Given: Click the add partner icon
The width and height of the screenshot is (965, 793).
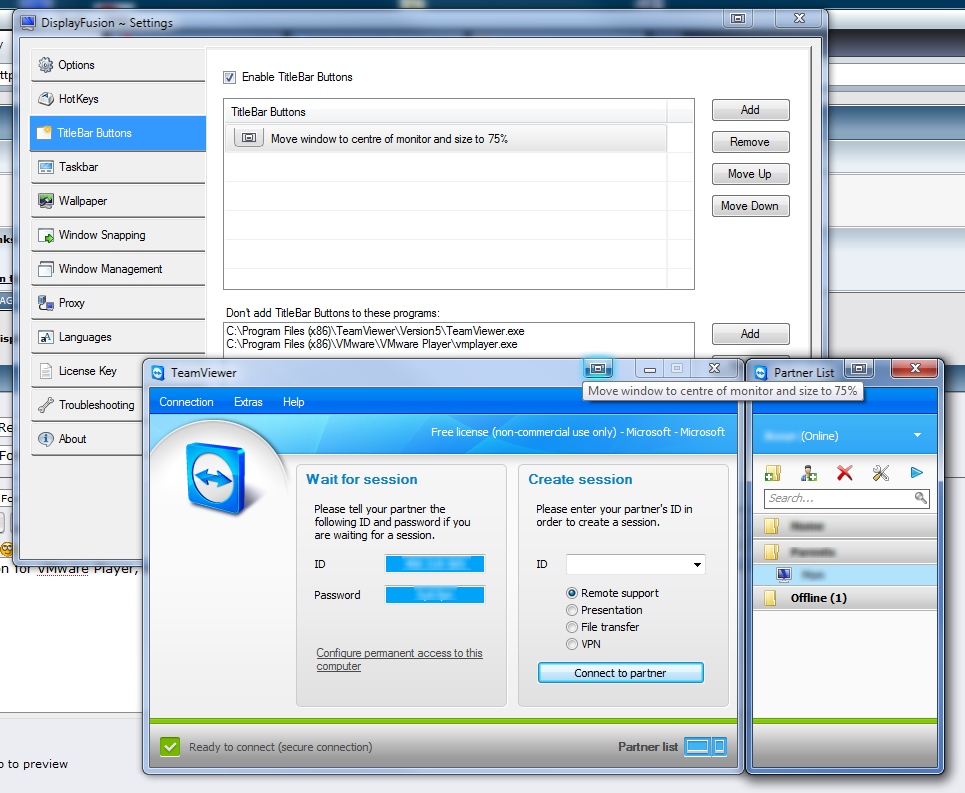Looking at the screenshot, I should click(x=809, y=473).
